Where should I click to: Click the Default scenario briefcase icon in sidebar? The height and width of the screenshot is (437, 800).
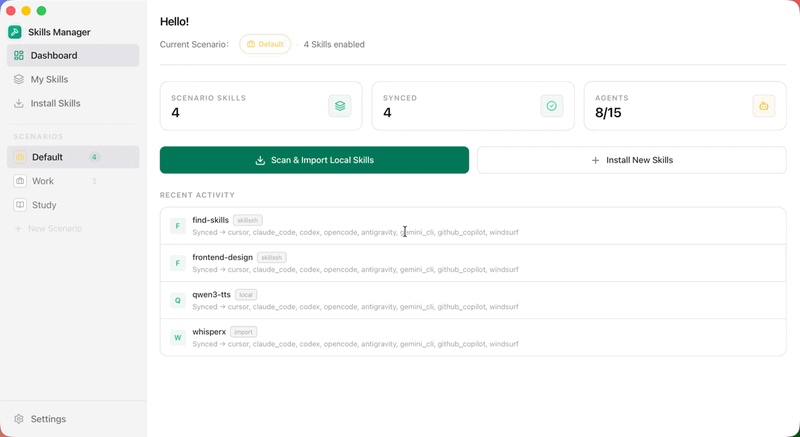20,157
